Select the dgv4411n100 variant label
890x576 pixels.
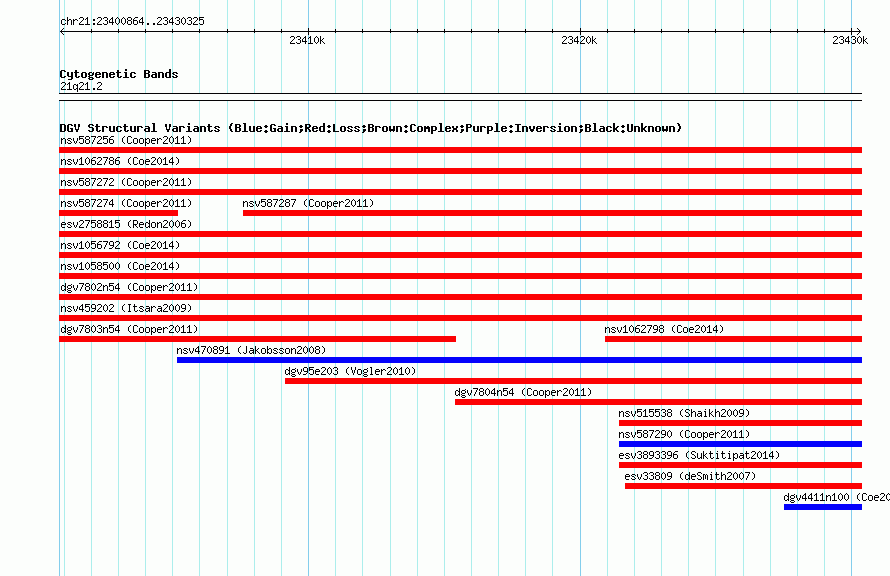(x=836, y=497)
